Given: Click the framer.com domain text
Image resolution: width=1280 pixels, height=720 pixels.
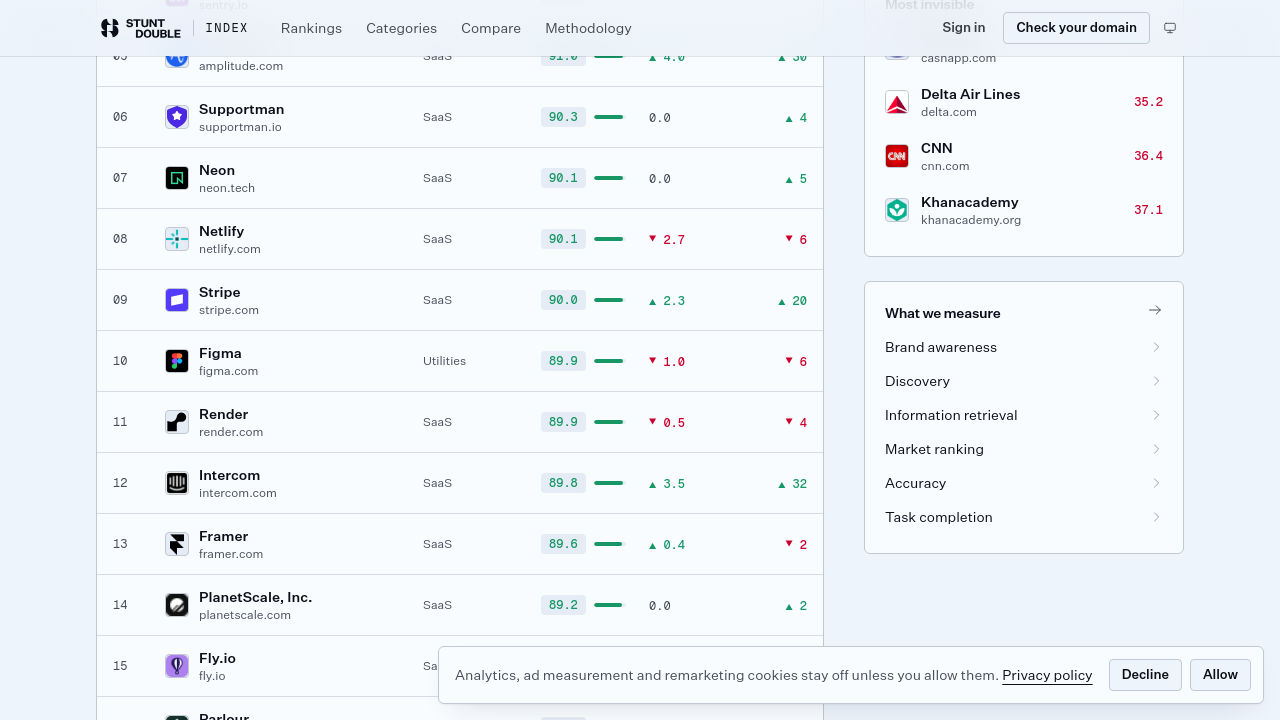Looking at the screenshot, I should point(231,554).
